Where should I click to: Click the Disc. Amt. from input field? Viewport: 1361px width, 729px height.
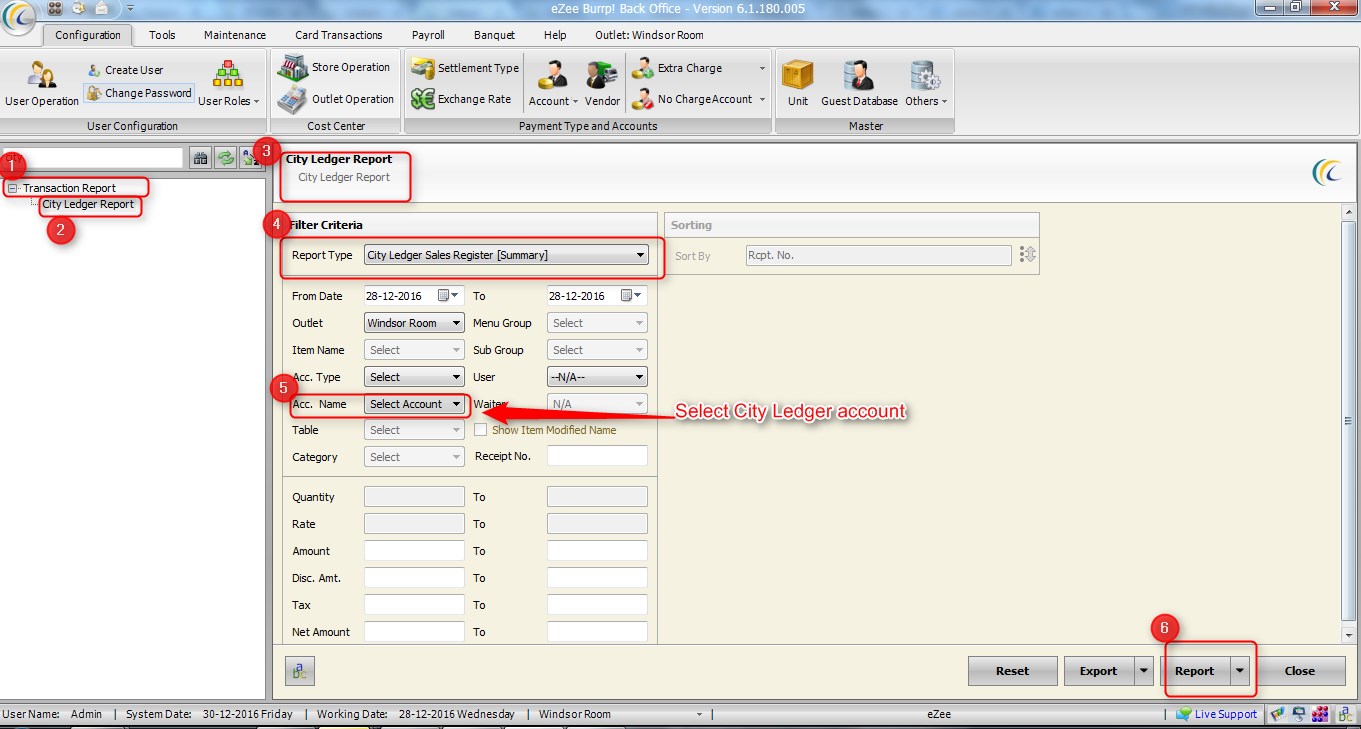(414, 578)
